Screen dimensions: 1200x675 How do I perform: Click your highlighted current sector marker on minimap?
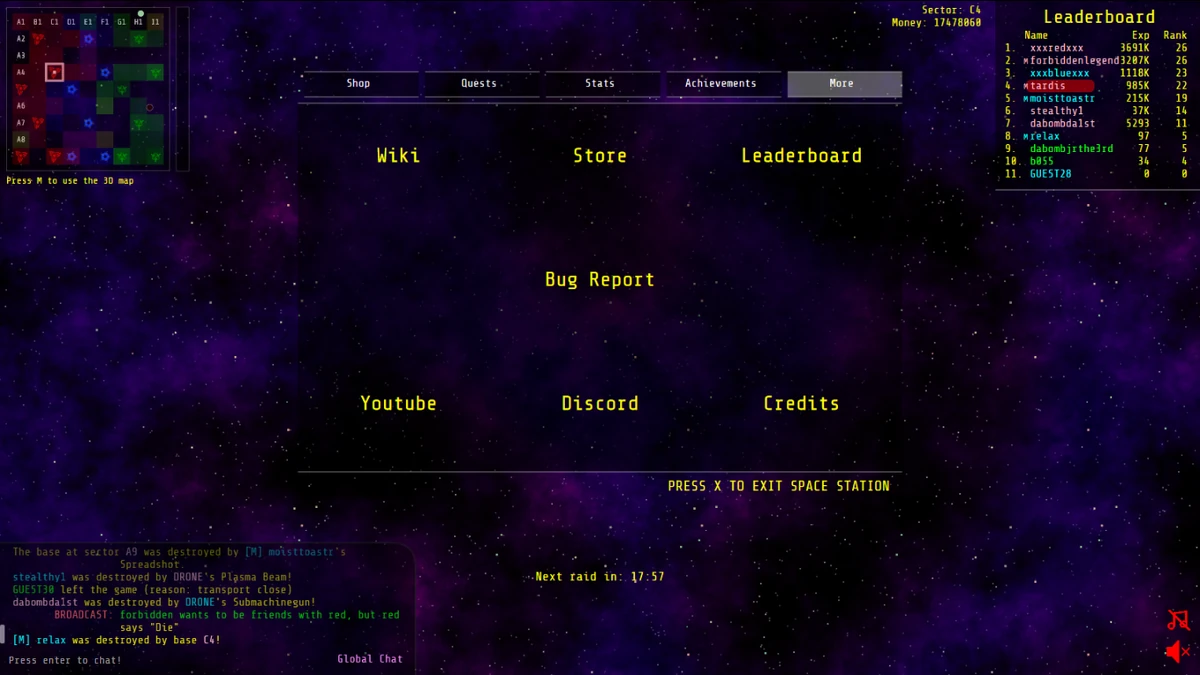tap(54, 71)
